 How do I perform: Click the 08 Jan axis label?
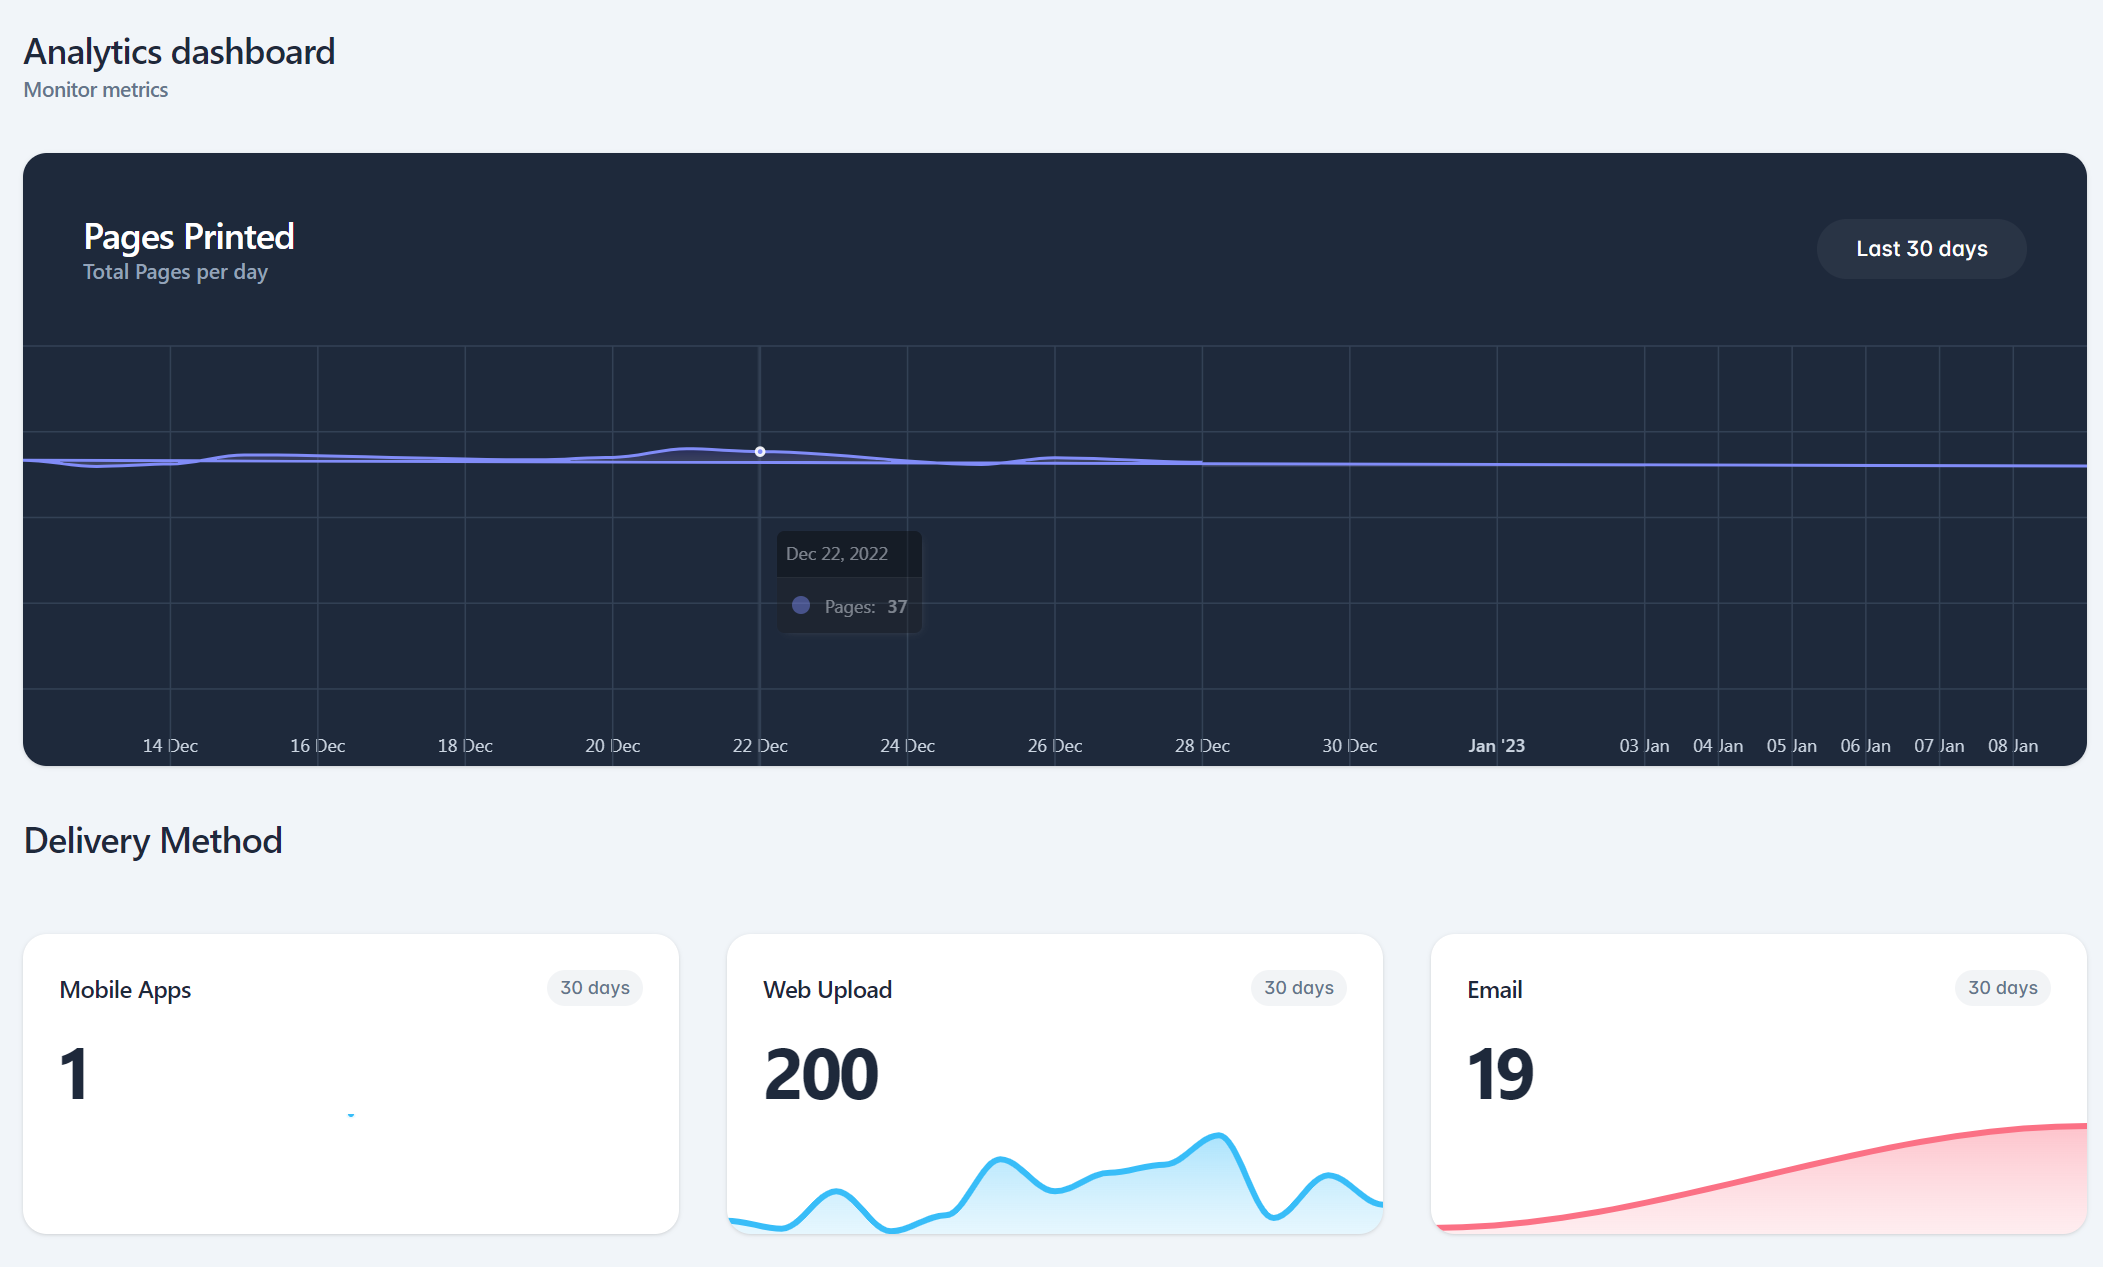coord(2012,746)
